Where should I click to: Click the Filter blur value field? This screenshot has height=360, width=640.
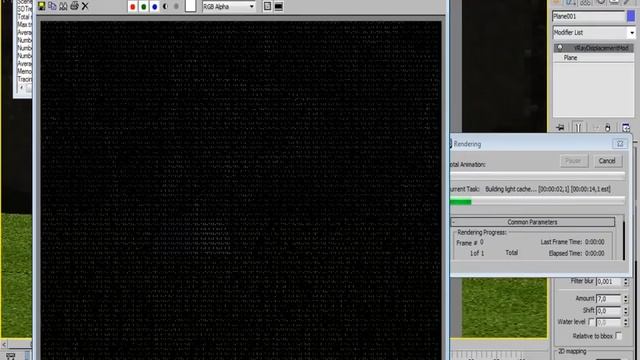pos(608,282)
